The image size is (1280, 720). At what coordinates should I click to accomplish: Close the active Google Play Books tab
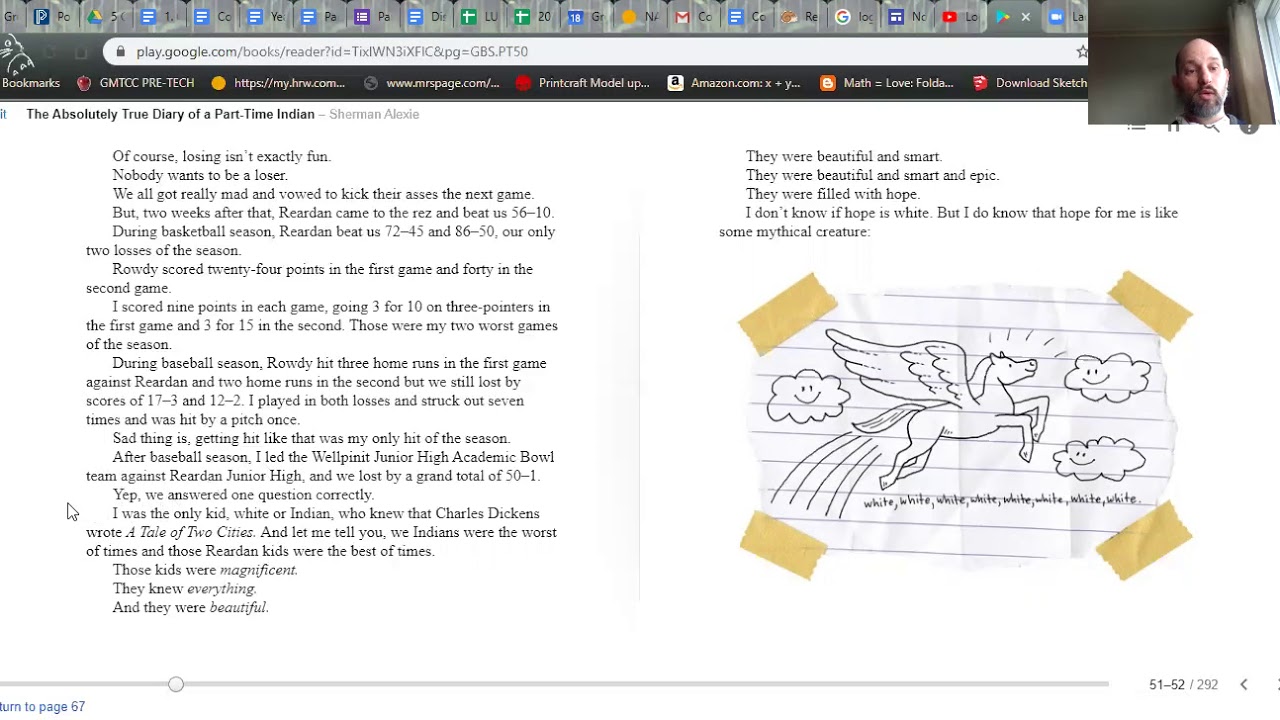tap(1025, 17)
